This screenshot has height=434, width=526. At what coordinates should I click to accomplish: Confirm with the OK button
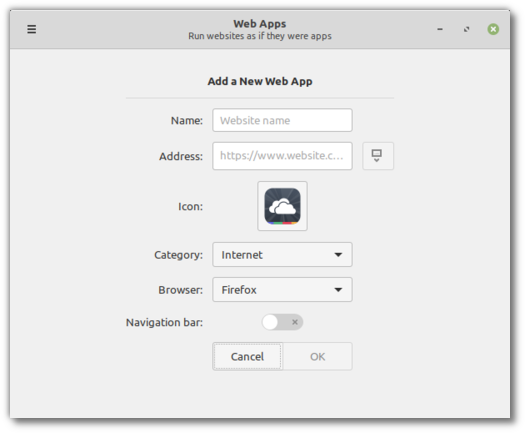tap(317, 356)
